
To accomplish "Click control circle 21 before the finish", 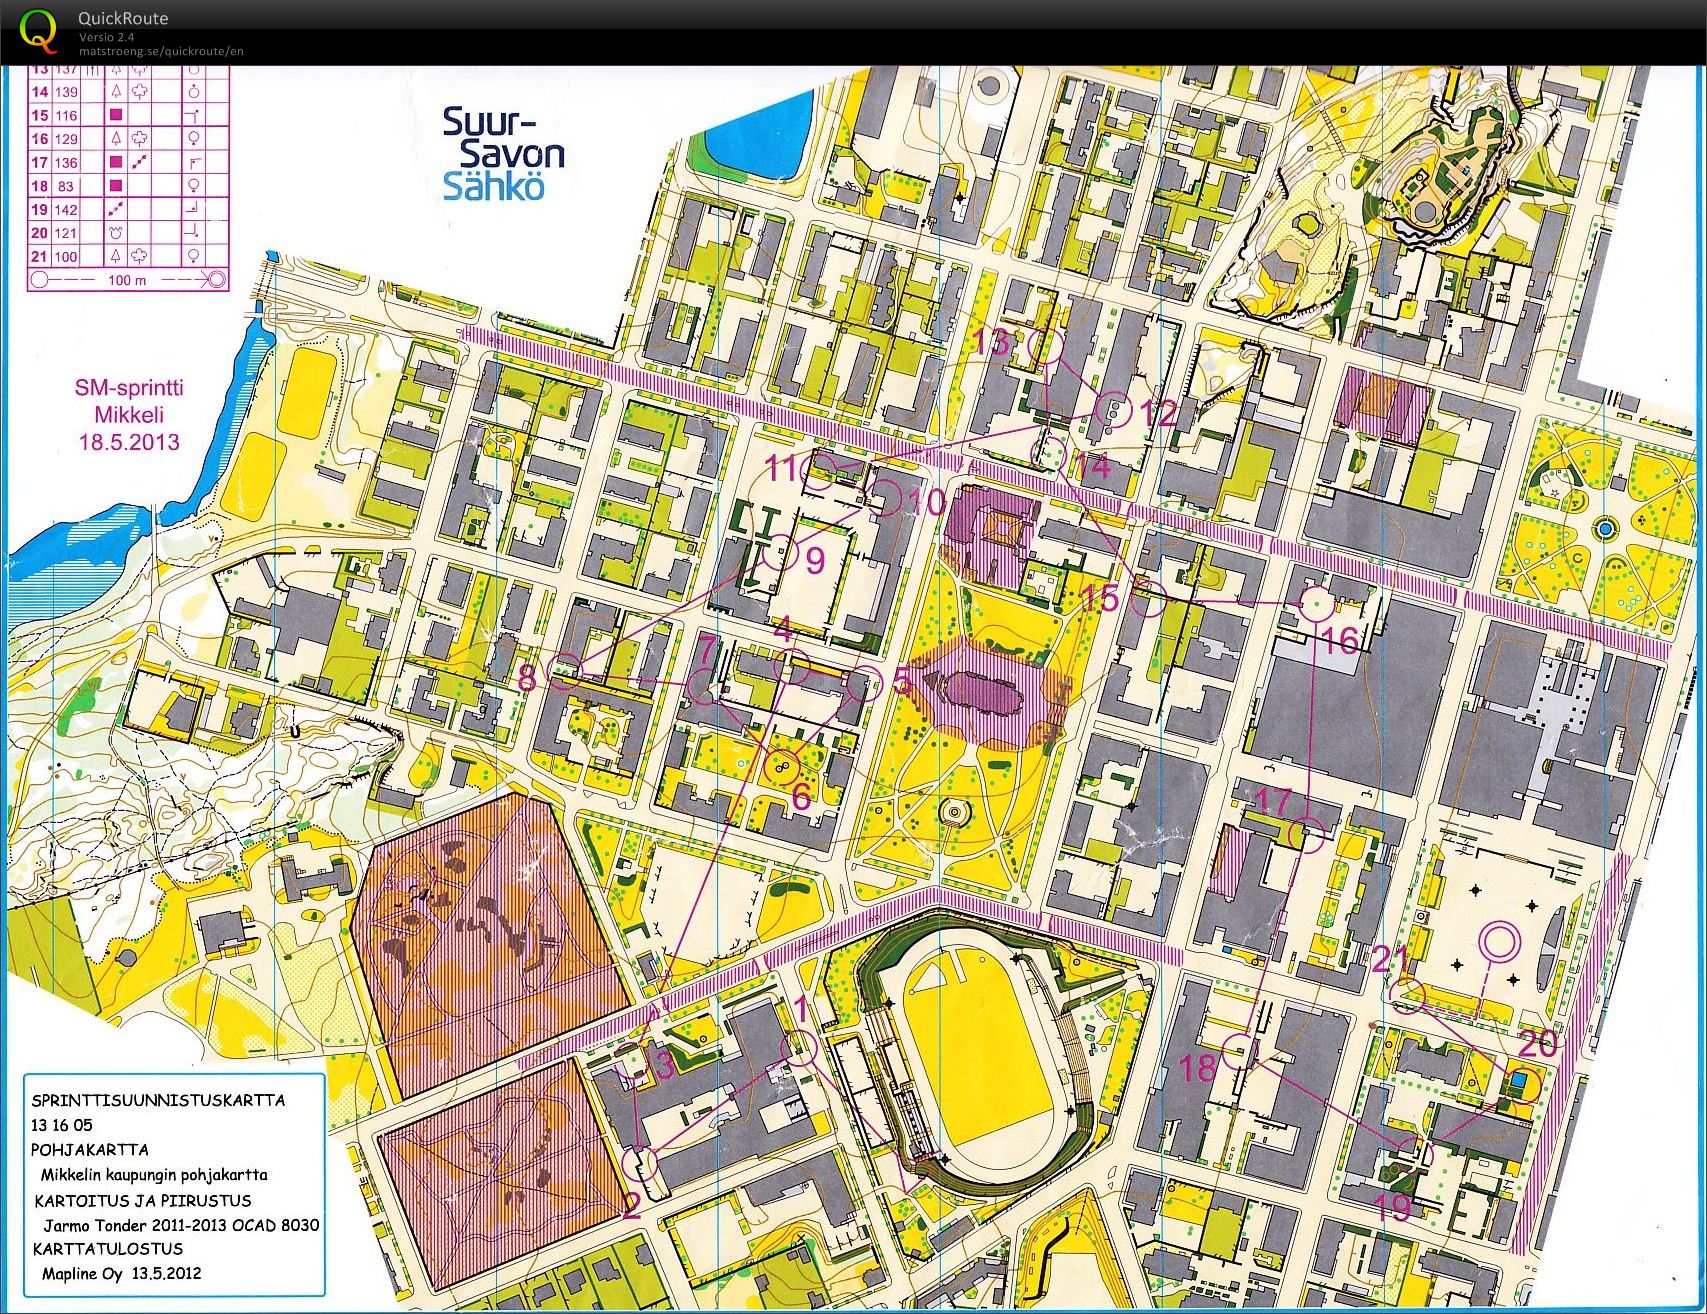I will [1408, 996].
